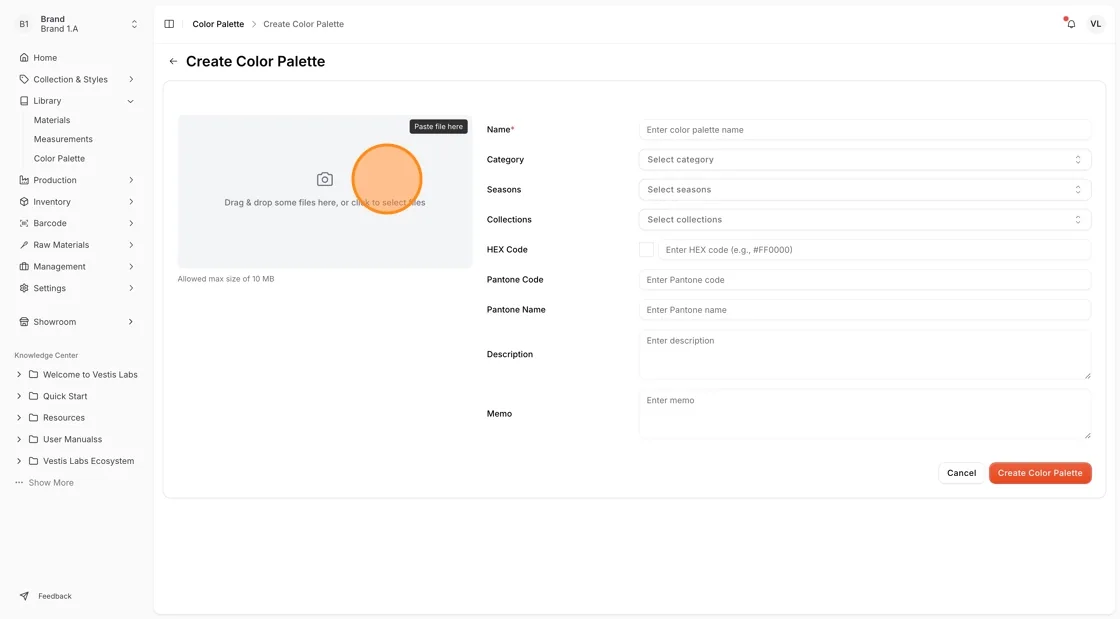Click the Pantone name input field
The height and width of the screenshot is (619, 1120).
(864, 310)
